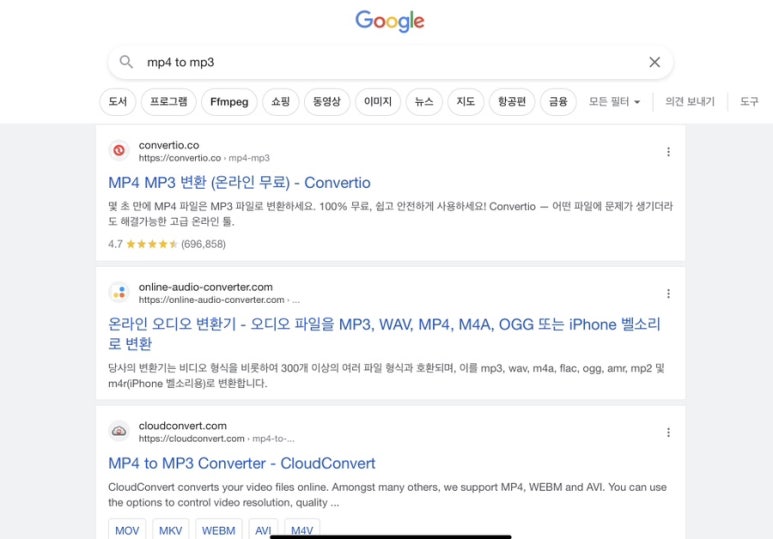Click the CloudConvert favicon icon
Viewport: 773px width, 539px height.
coord(119,431)
